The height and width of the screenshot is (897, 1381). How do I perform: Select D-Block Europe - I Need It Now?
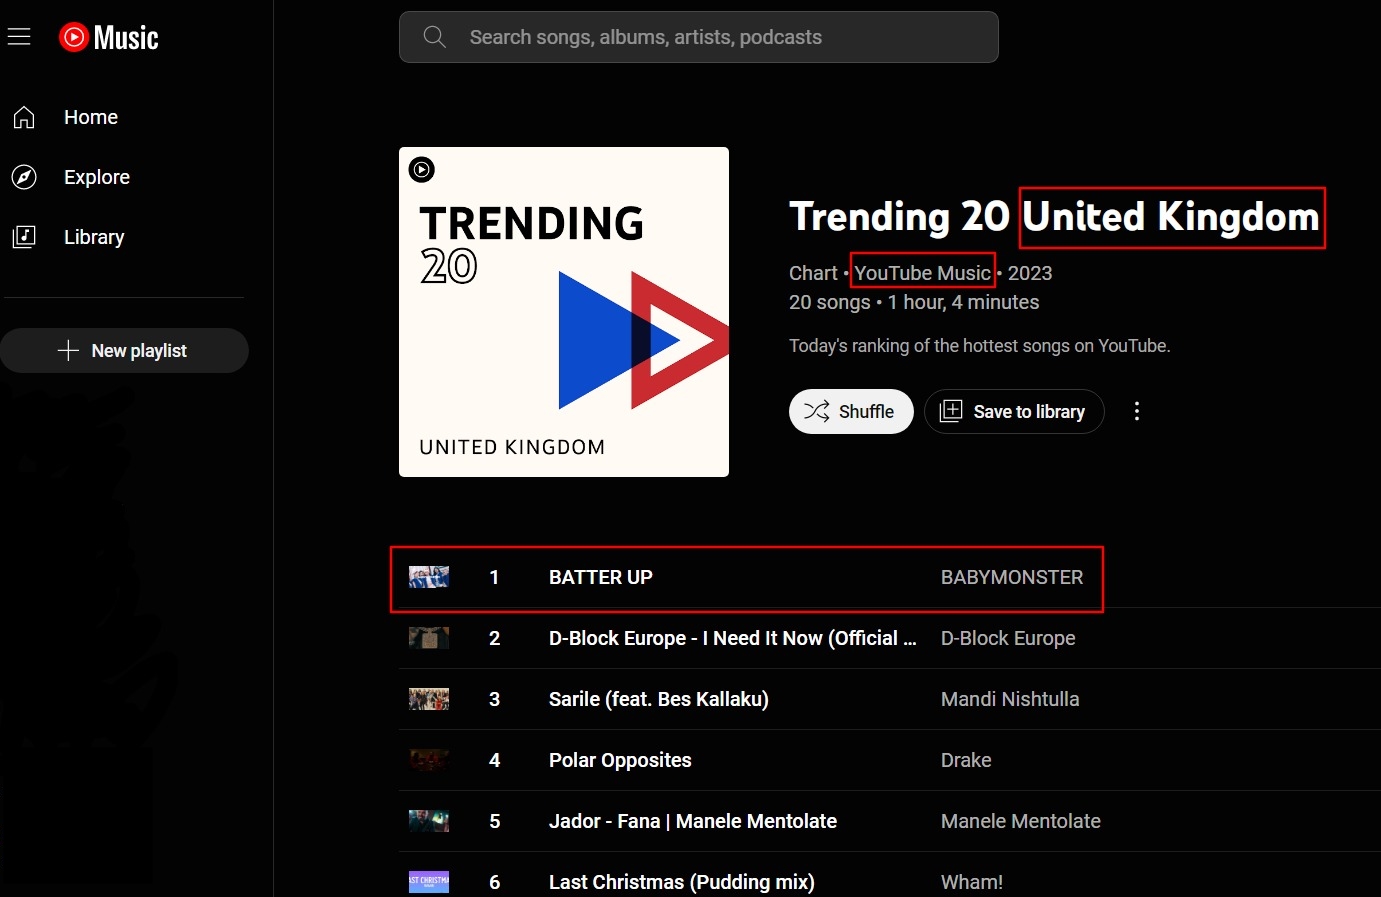pyautogui.click(x=733, y=638)
